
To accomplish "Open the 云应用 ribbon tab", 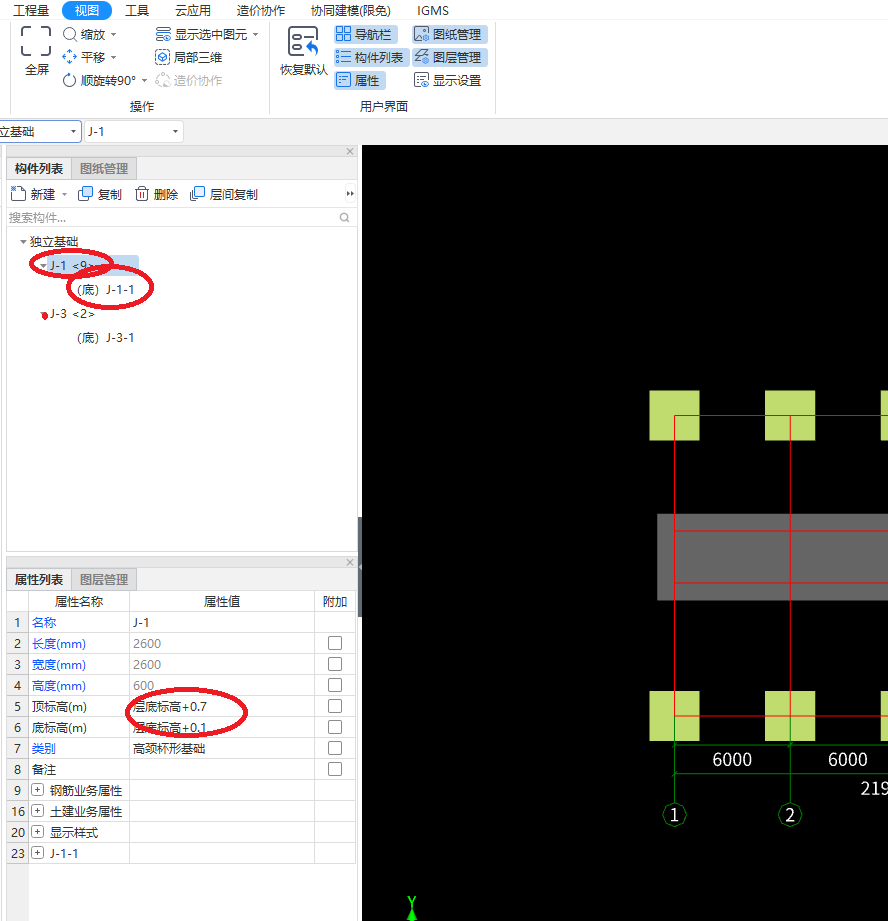I will click(x=193, y=11).
